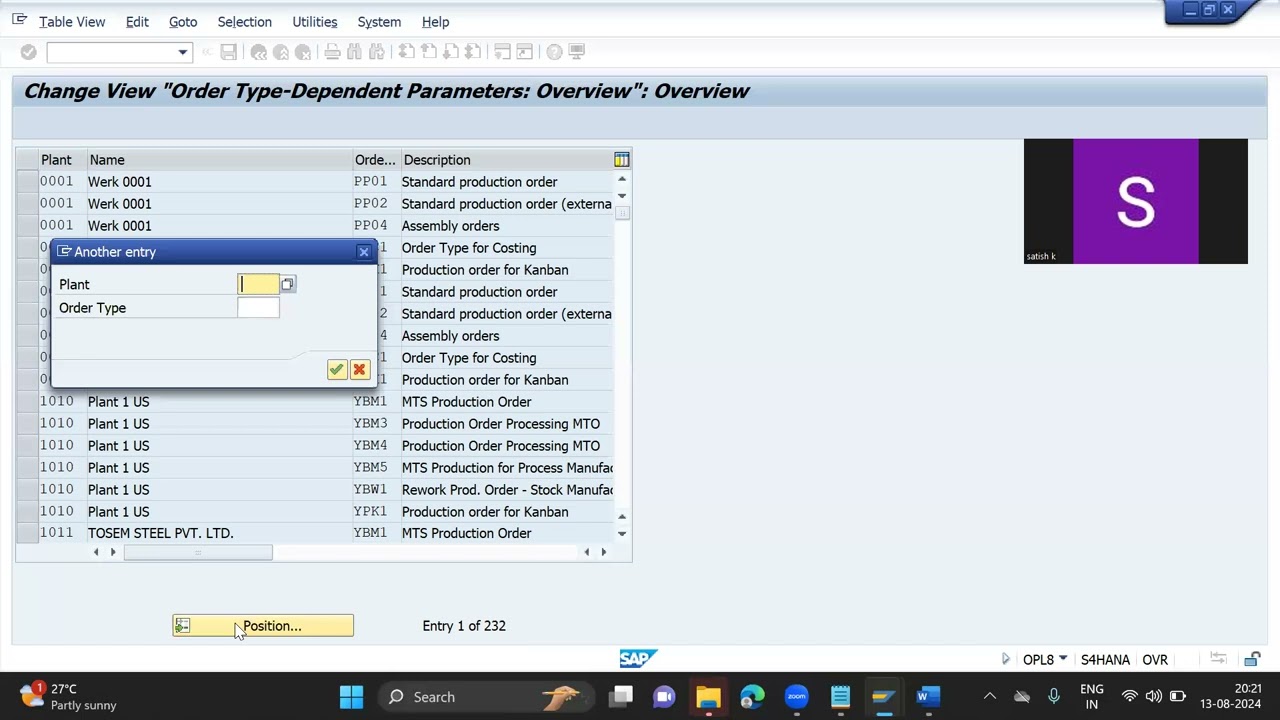This screenshot has height=720, width=1280.
Task: Expand status bar with the triangle arrow
Action: click(x=1005, y=659)
